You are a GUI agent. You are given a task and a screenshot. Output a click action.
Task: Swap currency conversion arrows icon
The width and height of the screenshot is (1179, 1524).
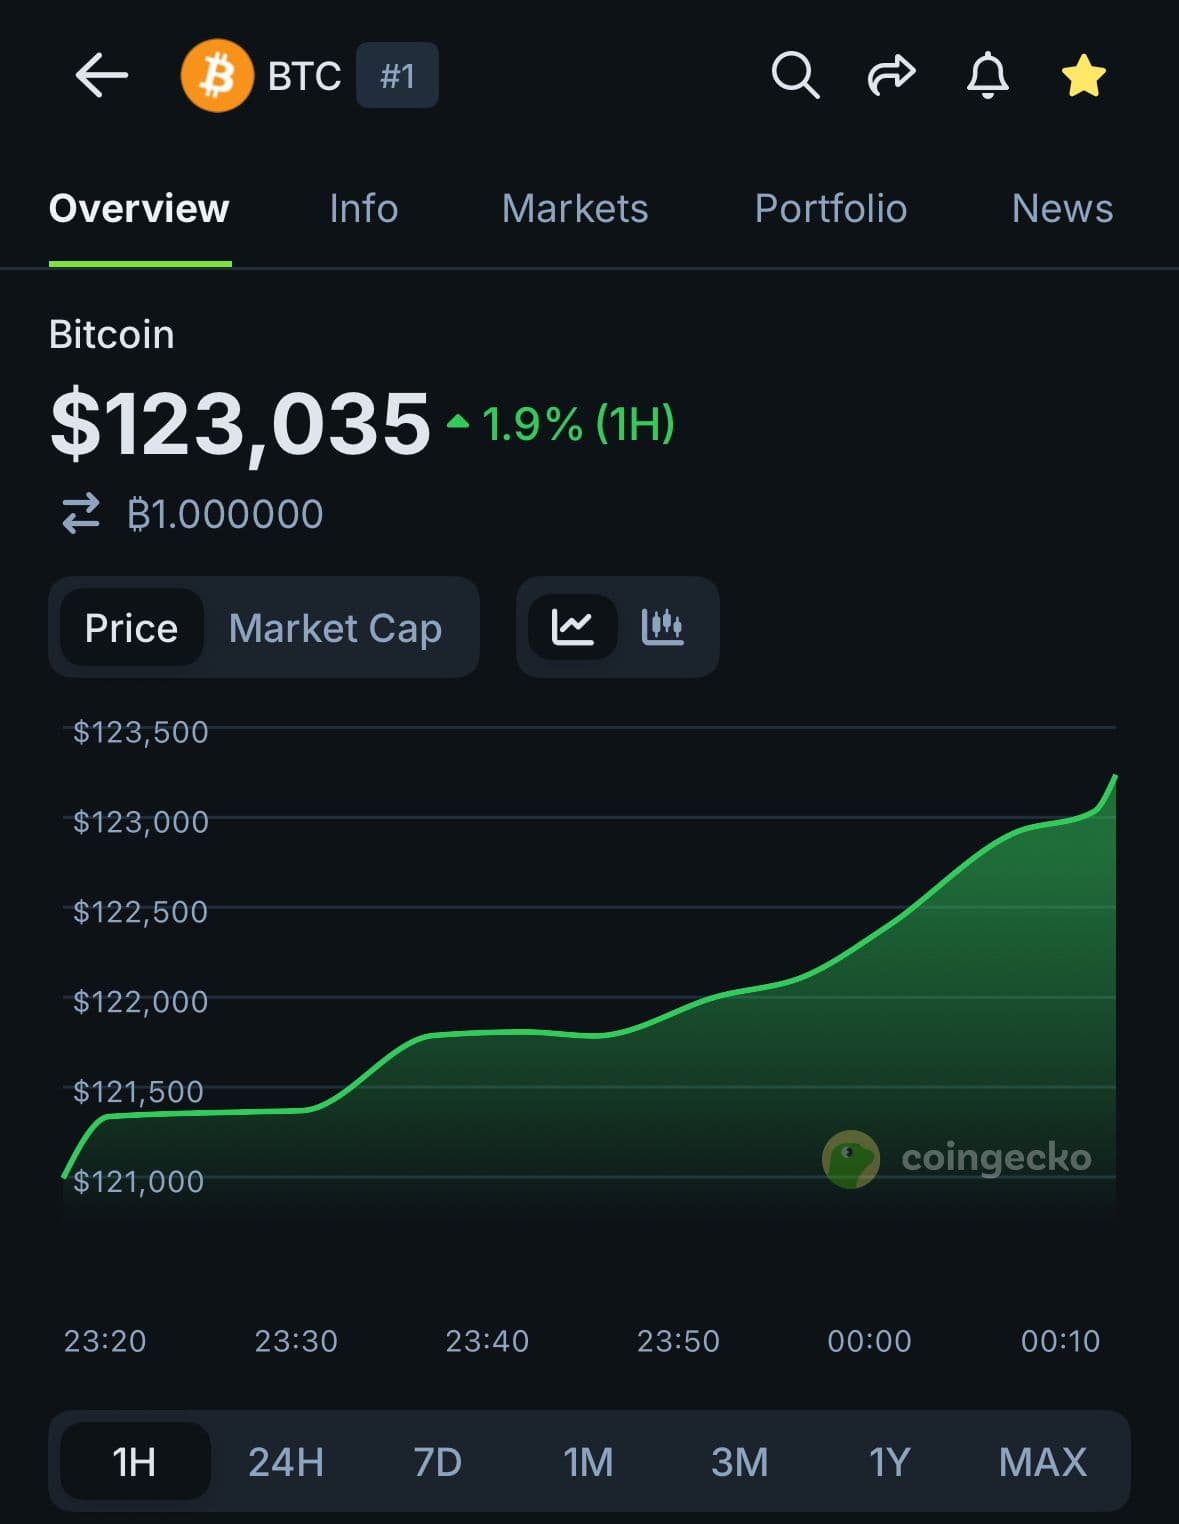coord(81,513)
